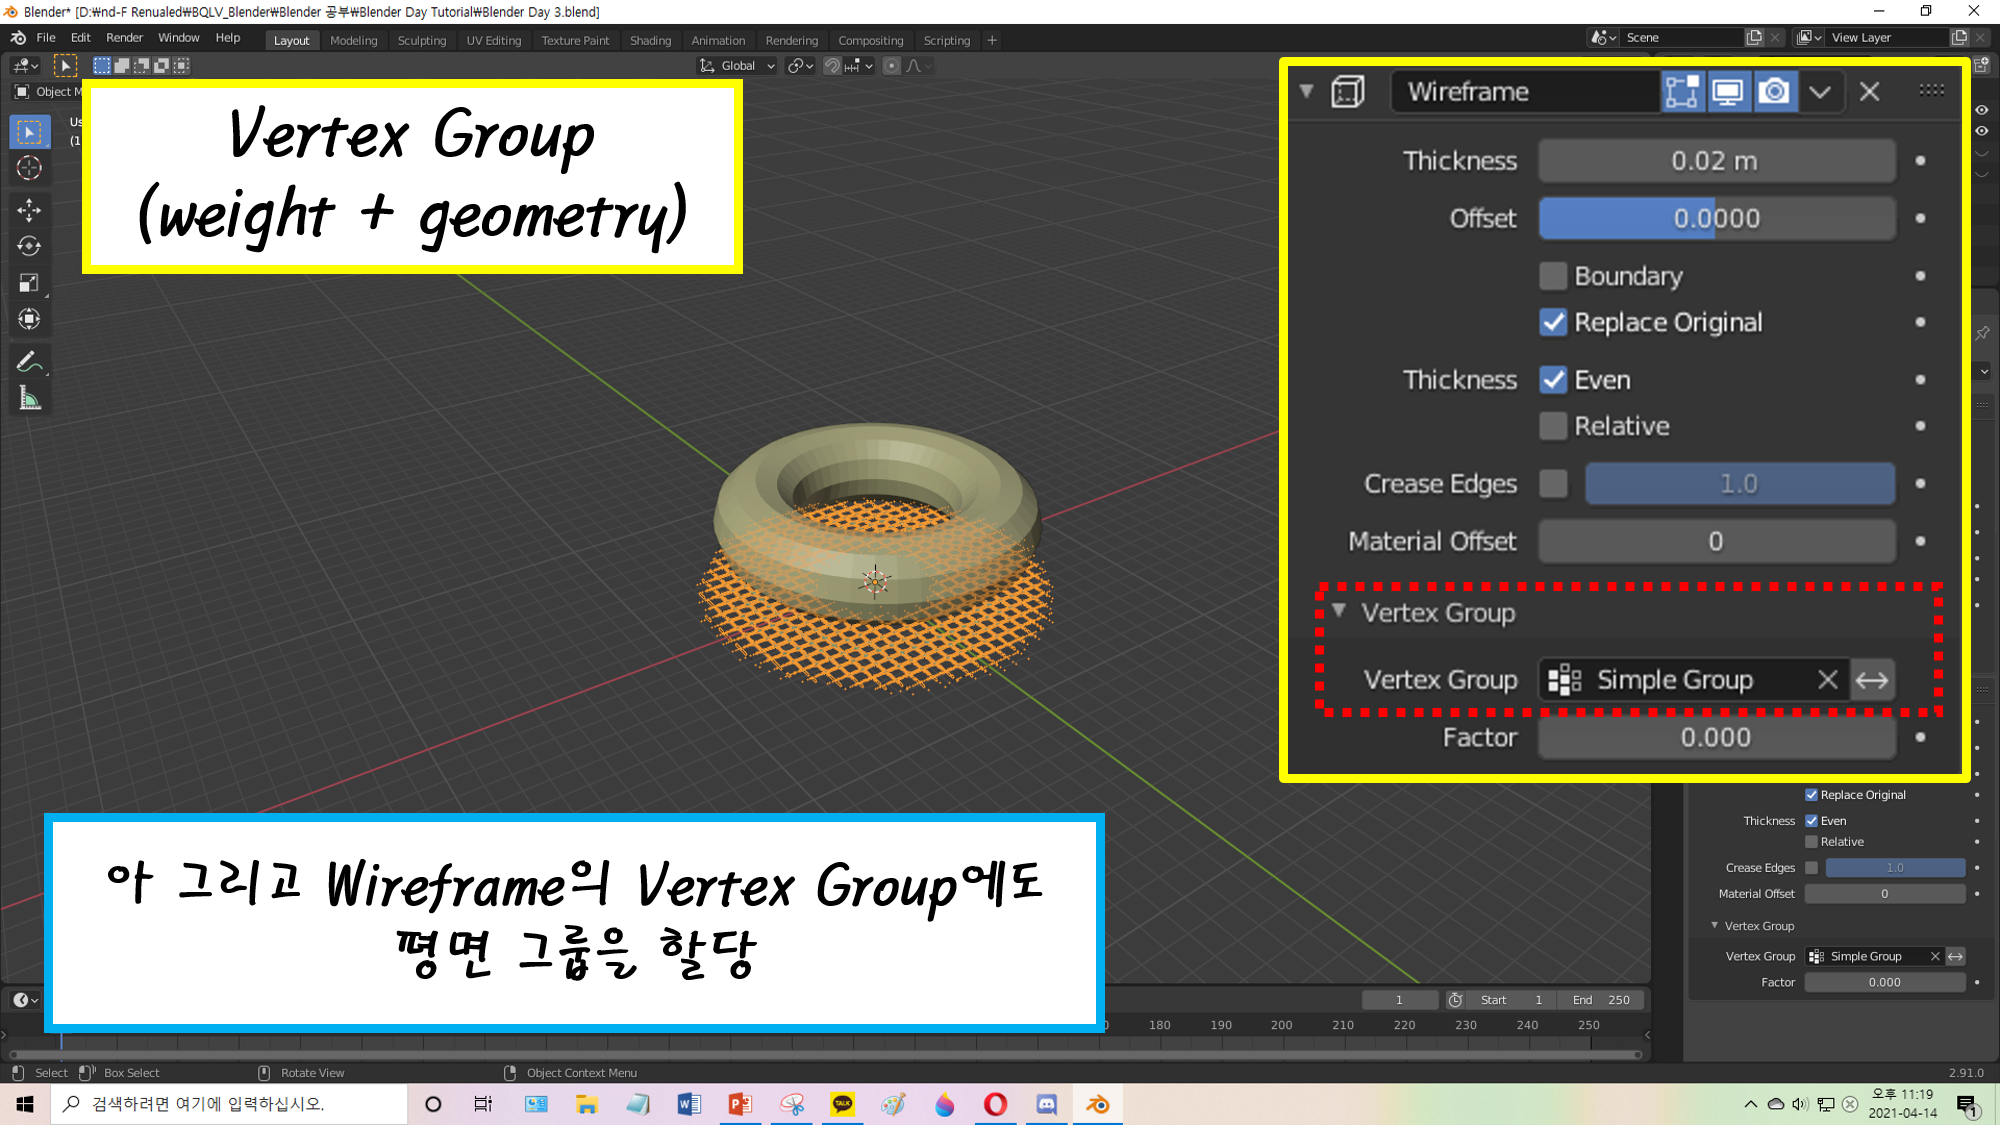Choose the Measure tool
The height and width of the screenshot is (1125, 2000).
click(x=29, y=399)
